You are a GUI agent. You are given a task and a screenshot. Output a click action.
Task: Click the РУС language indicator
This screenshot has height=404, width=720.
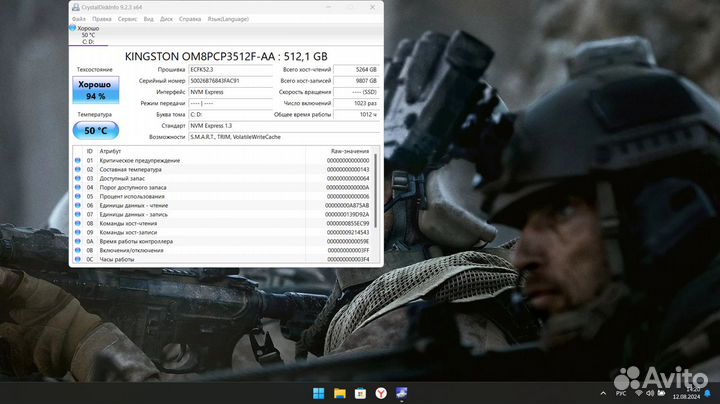[621, 393]
